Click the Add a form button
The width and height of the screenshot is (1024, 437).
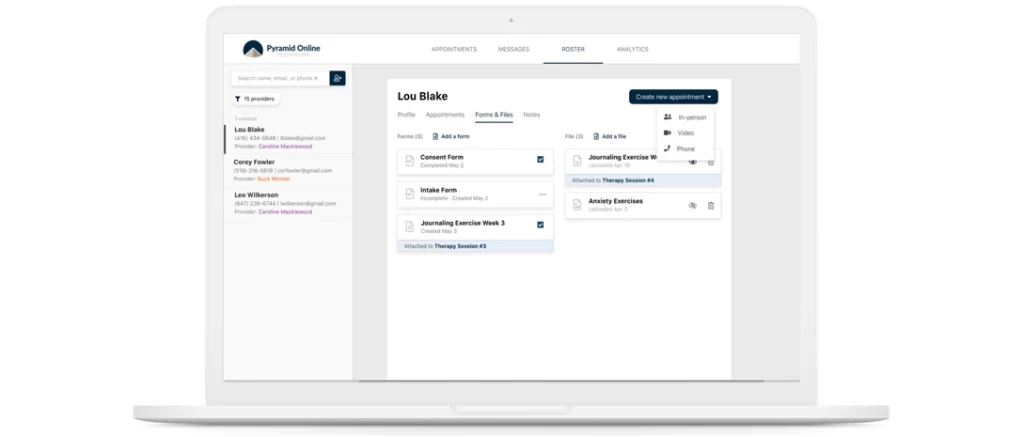(x=451, y=136)
